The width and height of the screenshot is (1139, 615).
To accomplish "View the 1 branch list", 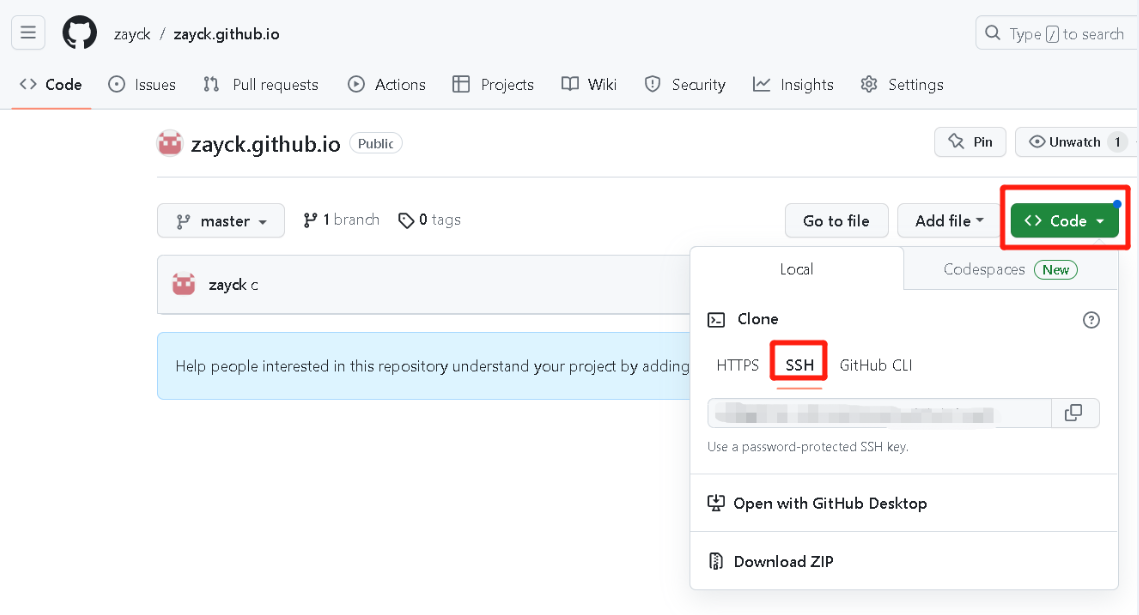I will pos(342,220).
